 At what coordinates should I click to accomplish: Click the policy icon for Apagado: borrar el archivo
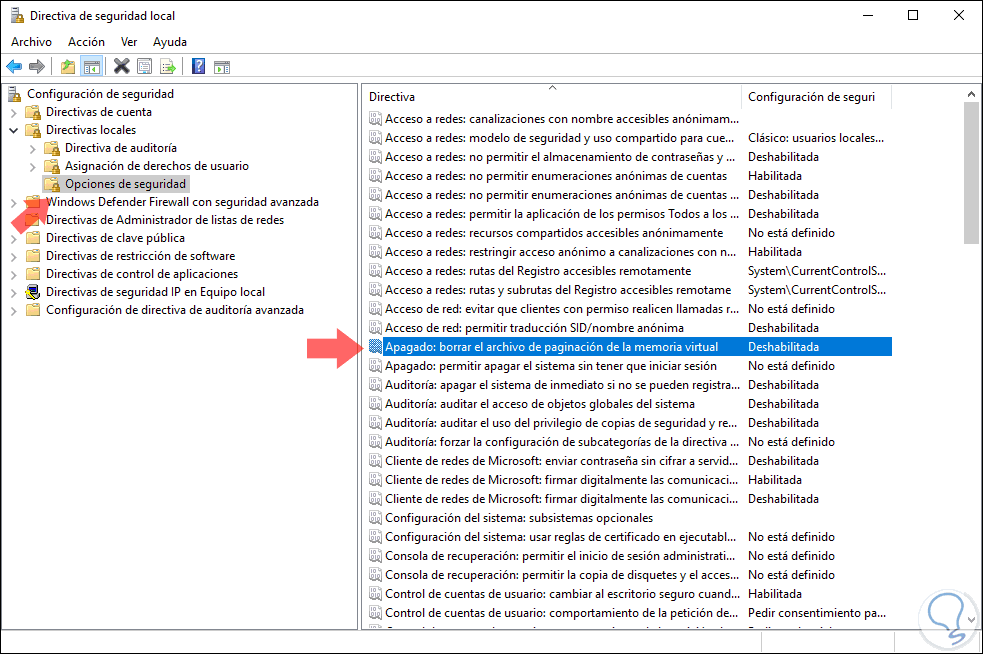pos(376,347)
